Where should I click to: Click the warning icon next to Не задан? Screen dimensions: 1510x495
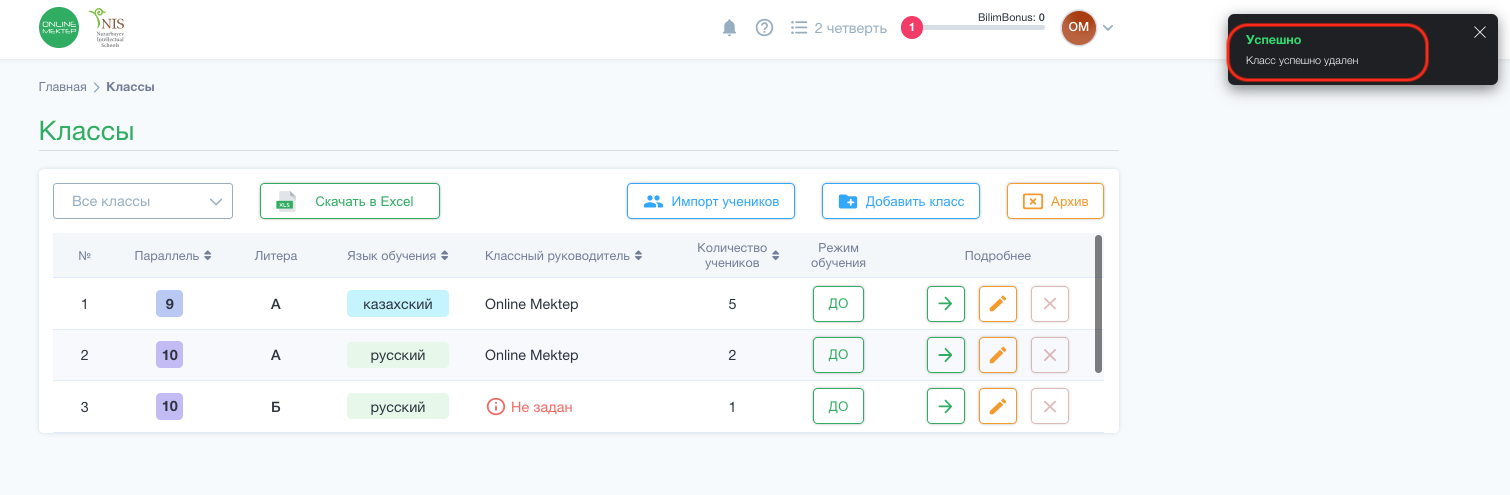pos(495,407)
